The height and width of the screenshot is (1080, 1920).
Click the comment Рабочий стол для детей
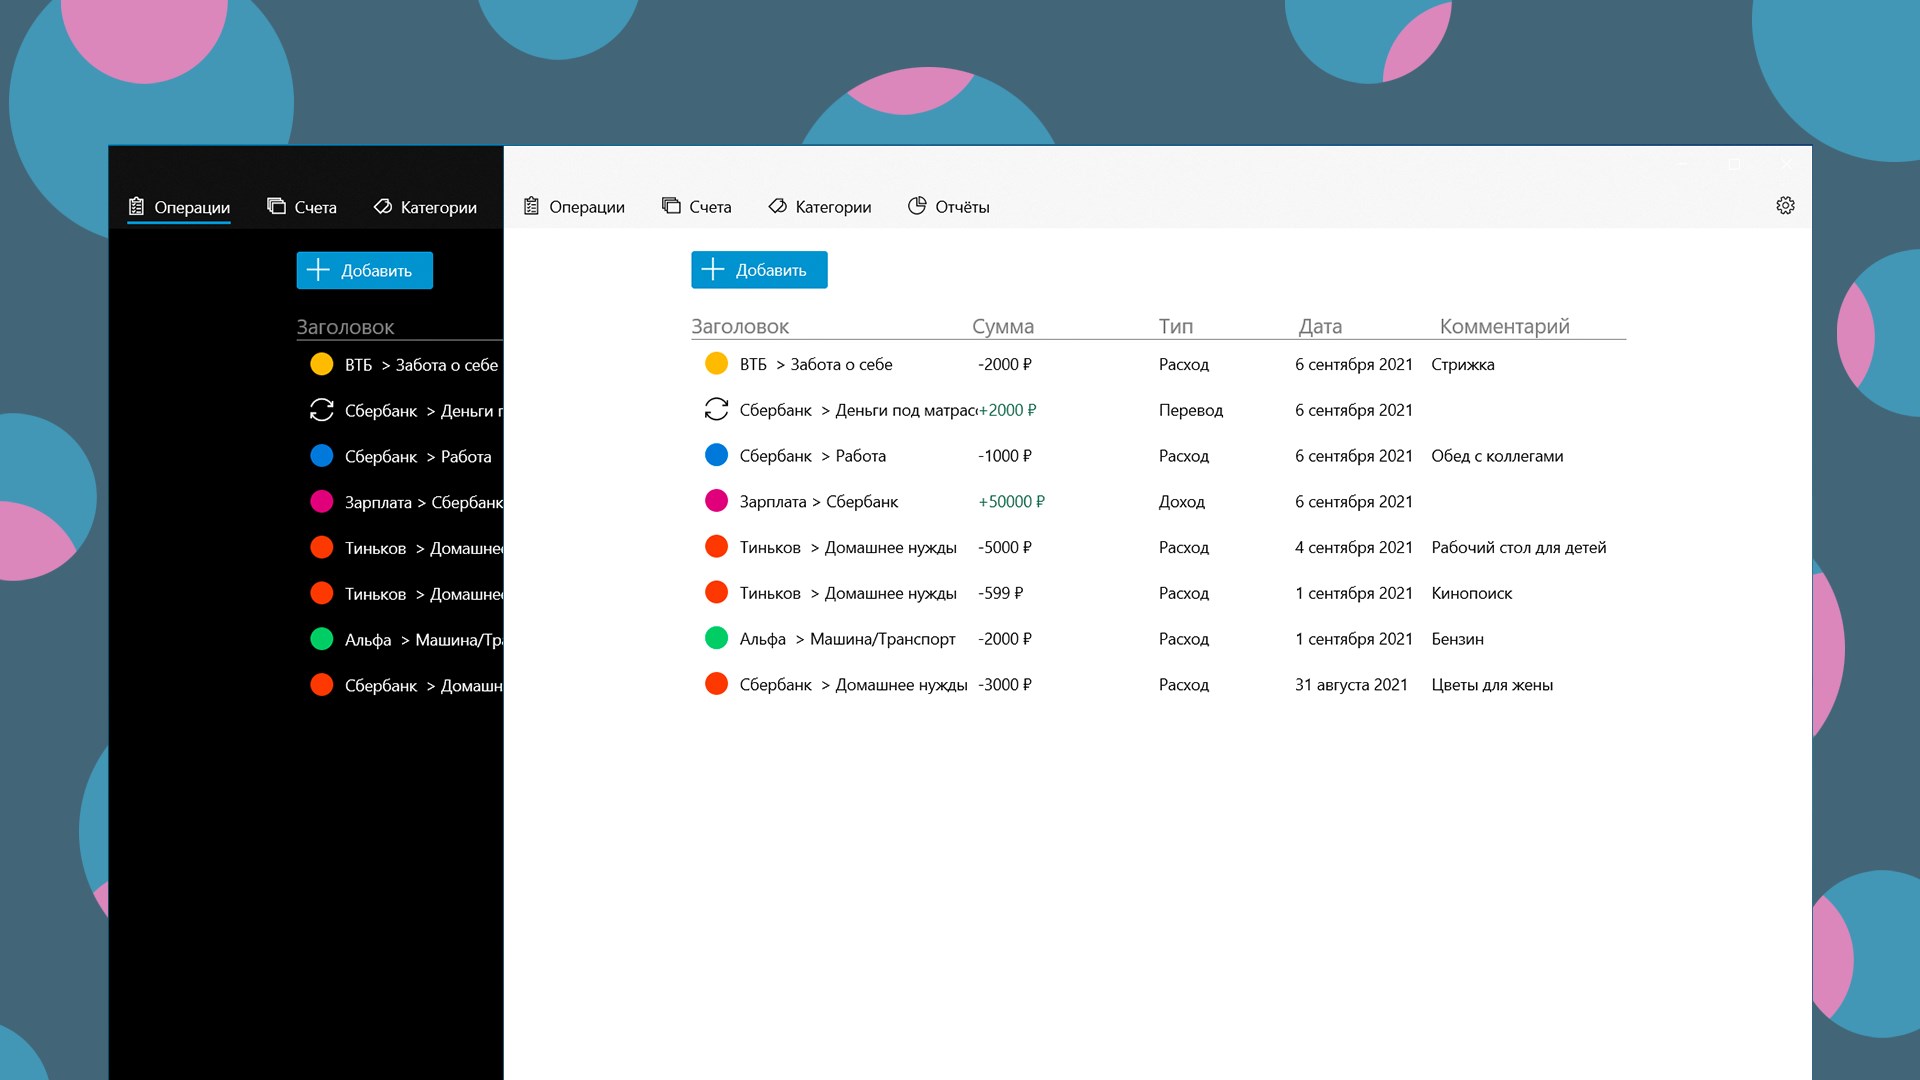click(x=1519, y=547)
